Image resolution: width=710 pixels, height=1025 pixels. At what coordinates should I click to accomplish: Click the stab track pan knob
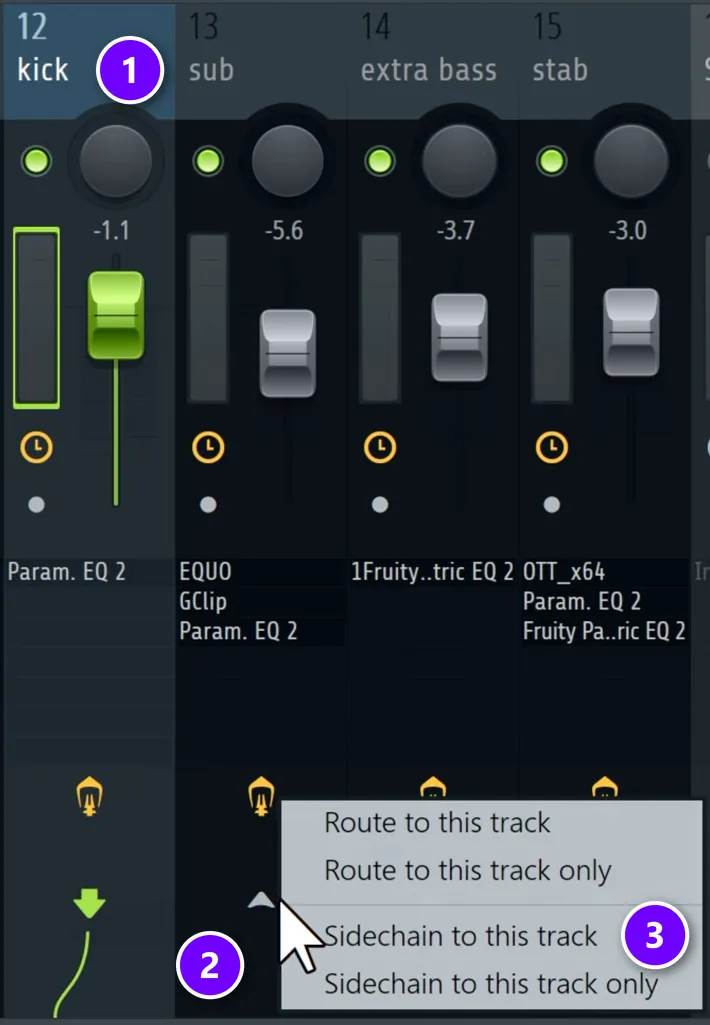click(x=632, y=161)
